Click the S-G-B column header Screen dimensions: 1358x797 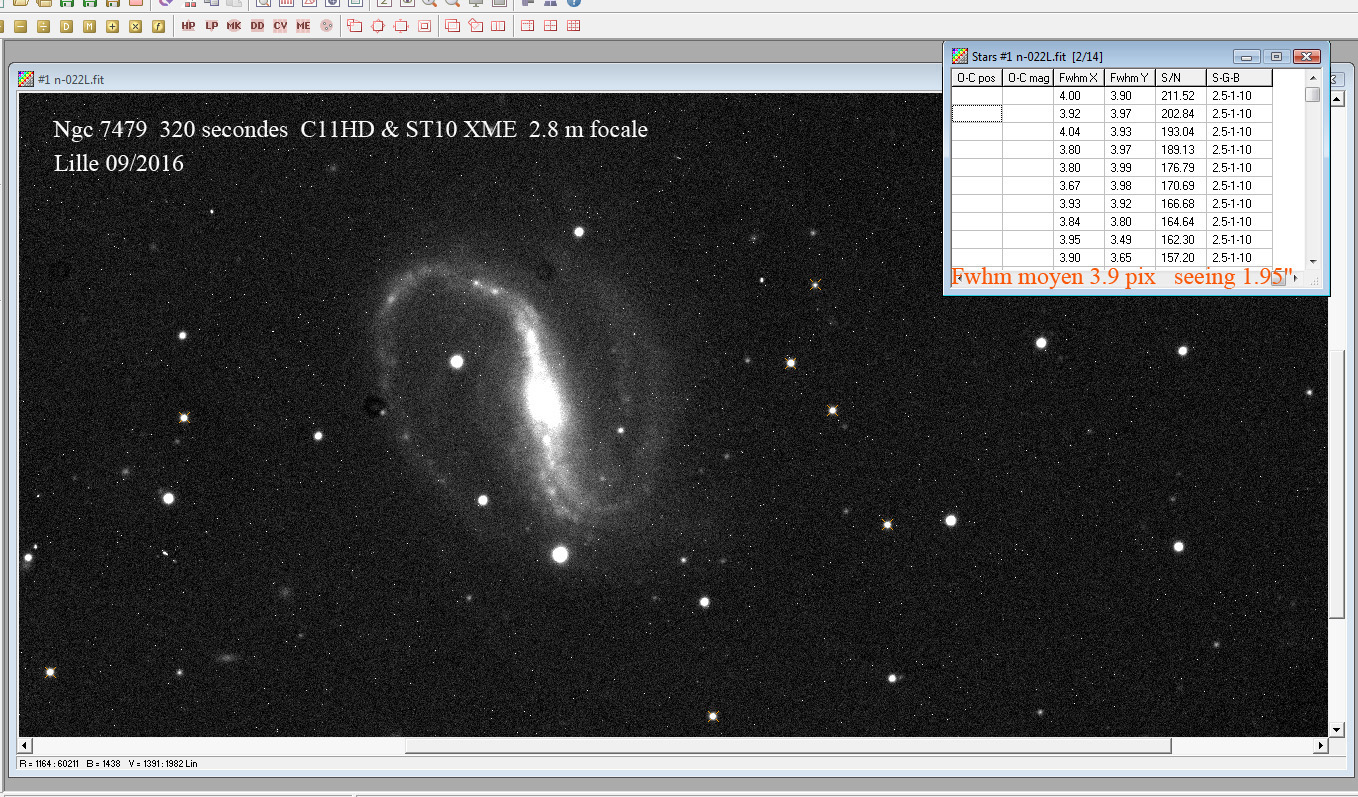tap(1239, 77)
